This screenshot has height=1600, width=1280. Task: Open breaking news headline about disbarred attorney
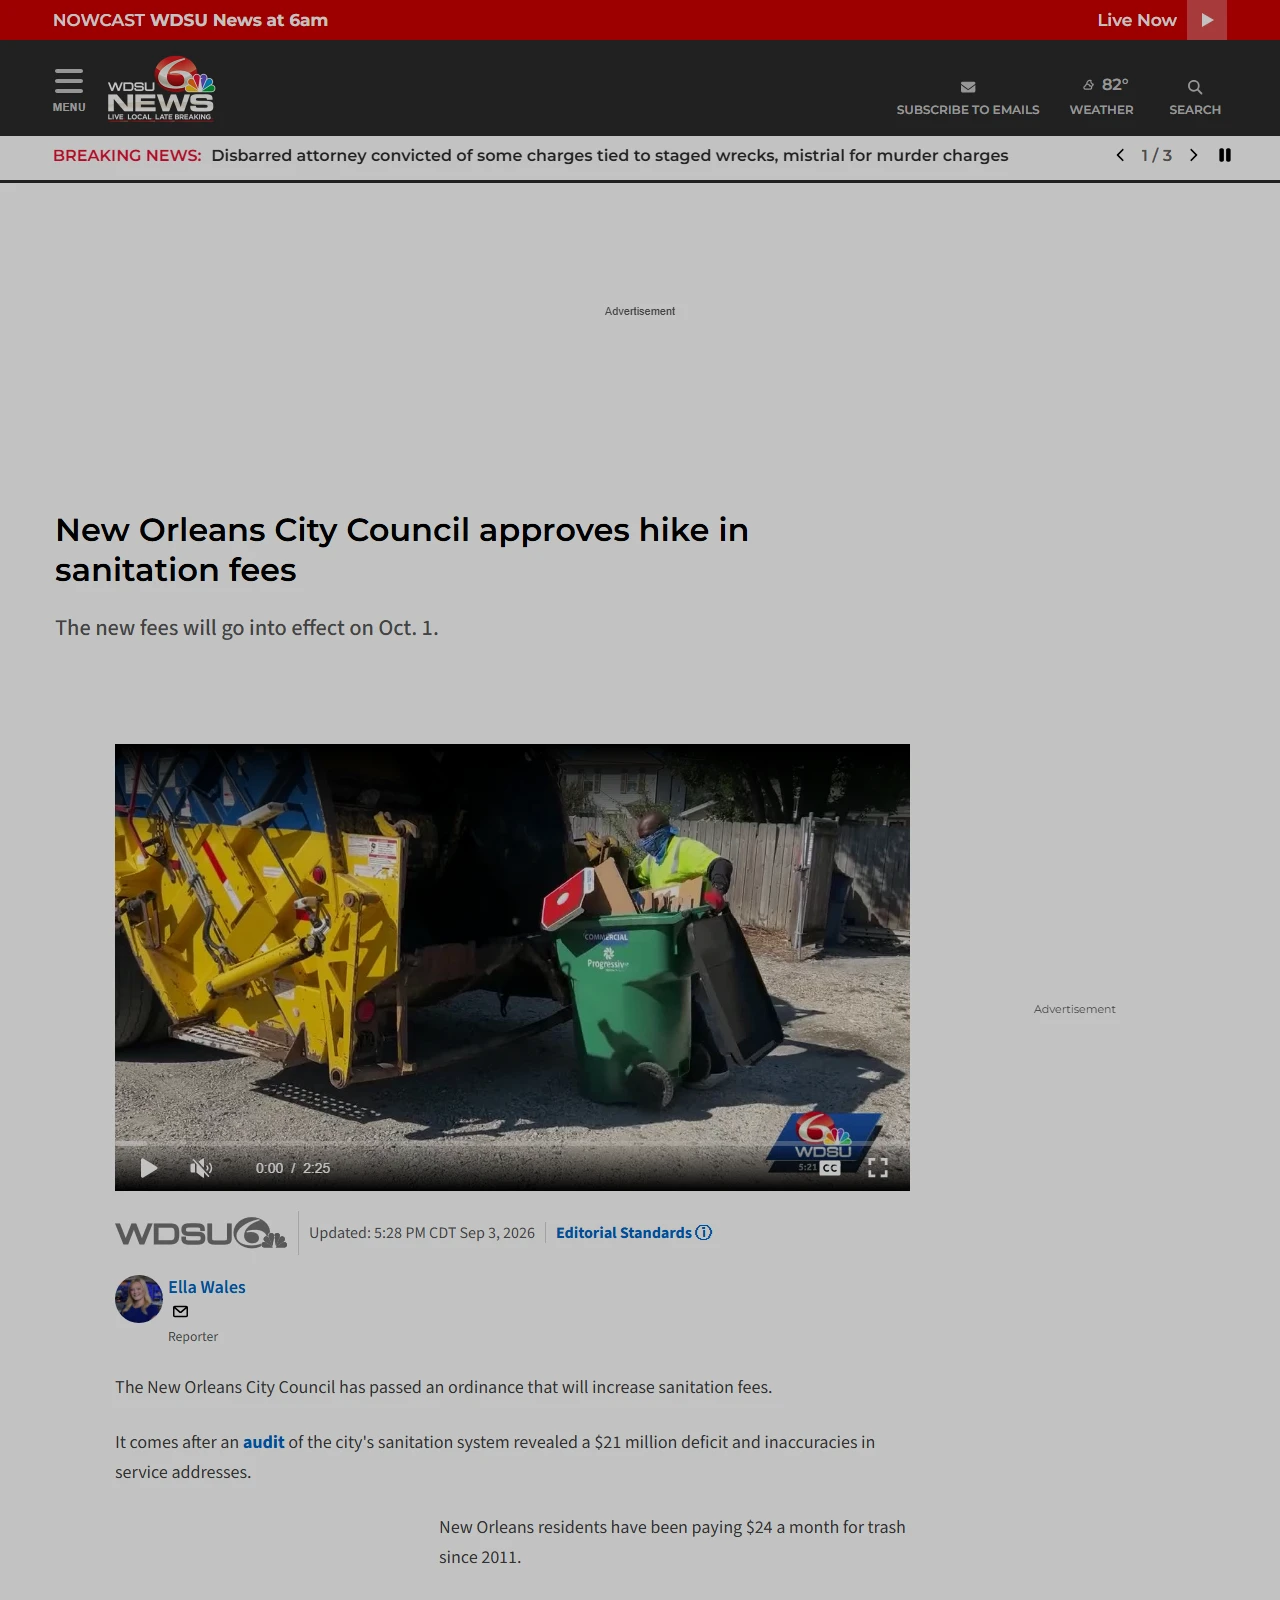tap(610, 155)
